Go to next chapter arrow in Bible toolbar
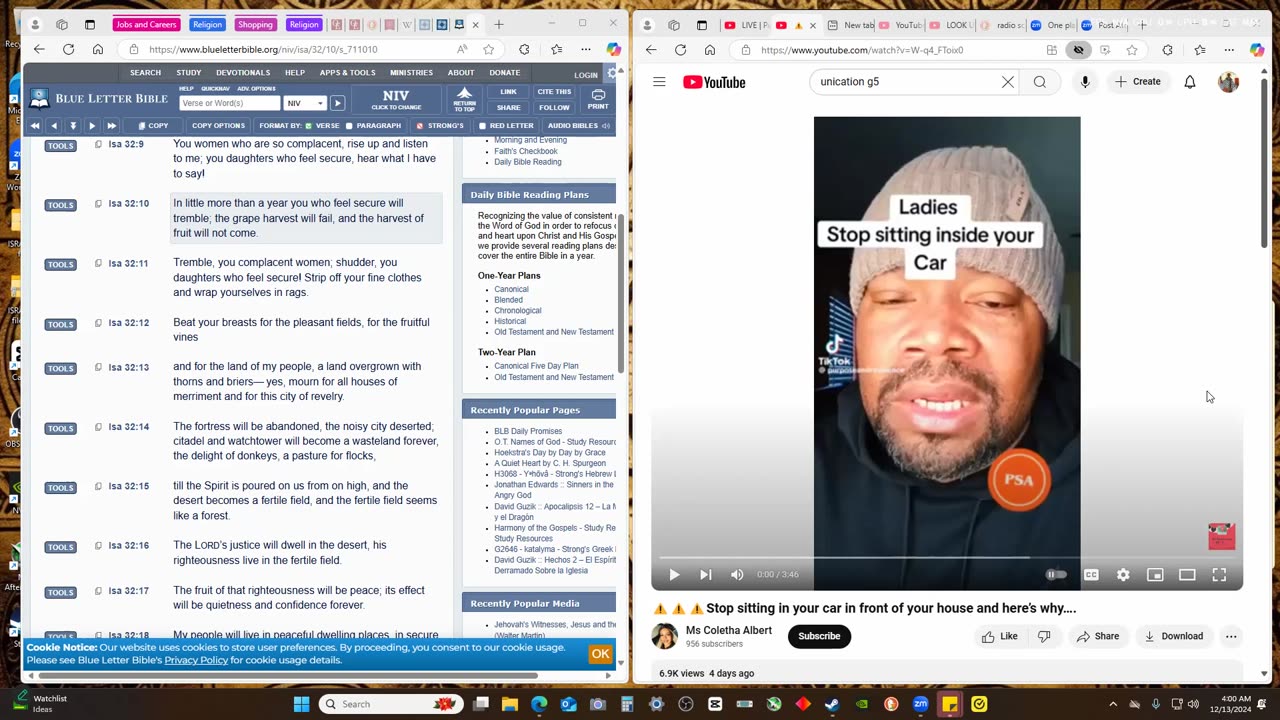 92,126
